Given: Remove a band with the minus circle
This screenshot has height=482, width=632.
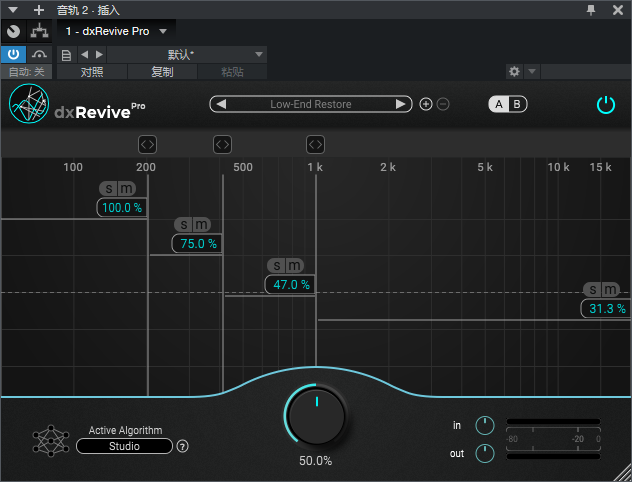Looking at the screenshot, I should [443, 104].
